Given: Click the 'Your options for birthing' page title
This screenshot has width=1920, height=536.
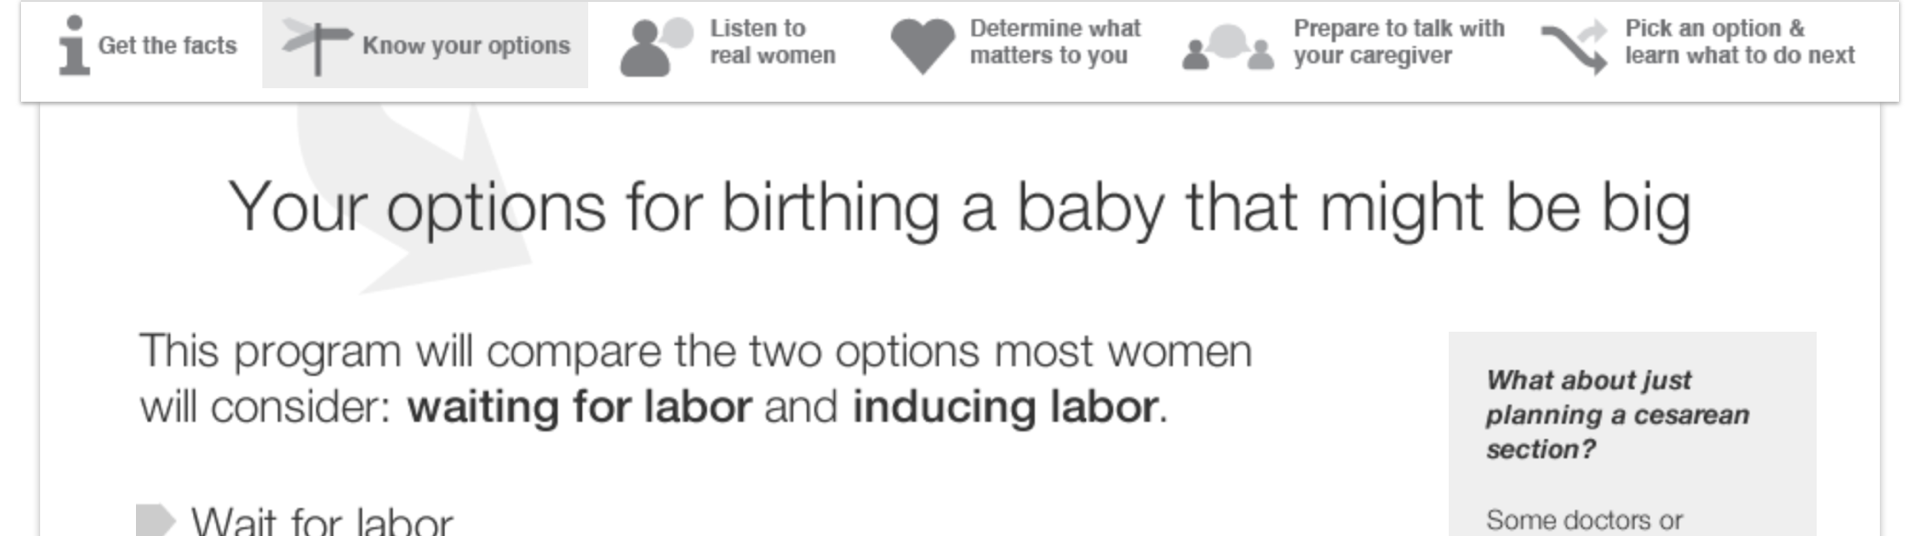Looking at the screenshot, I should [x=959, y=208].
